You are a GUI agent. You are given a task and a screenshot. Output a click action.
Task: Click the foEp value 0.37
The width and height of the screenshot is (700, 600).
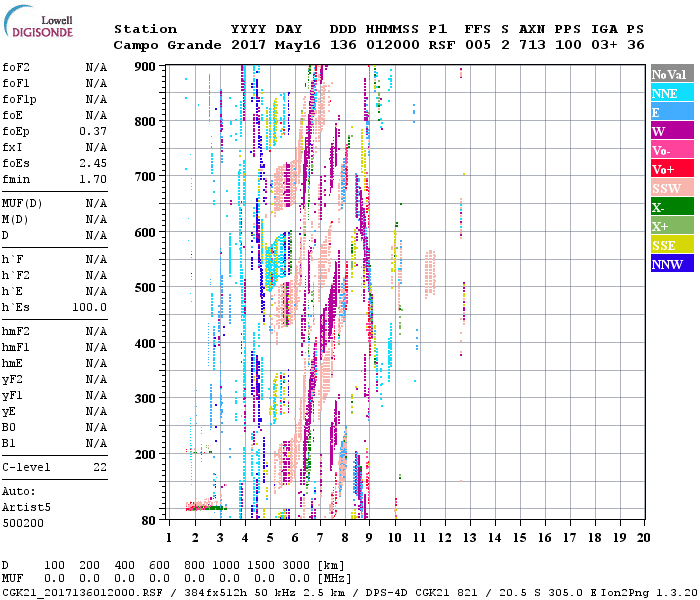pyautogui.click(x=93, y=131)
